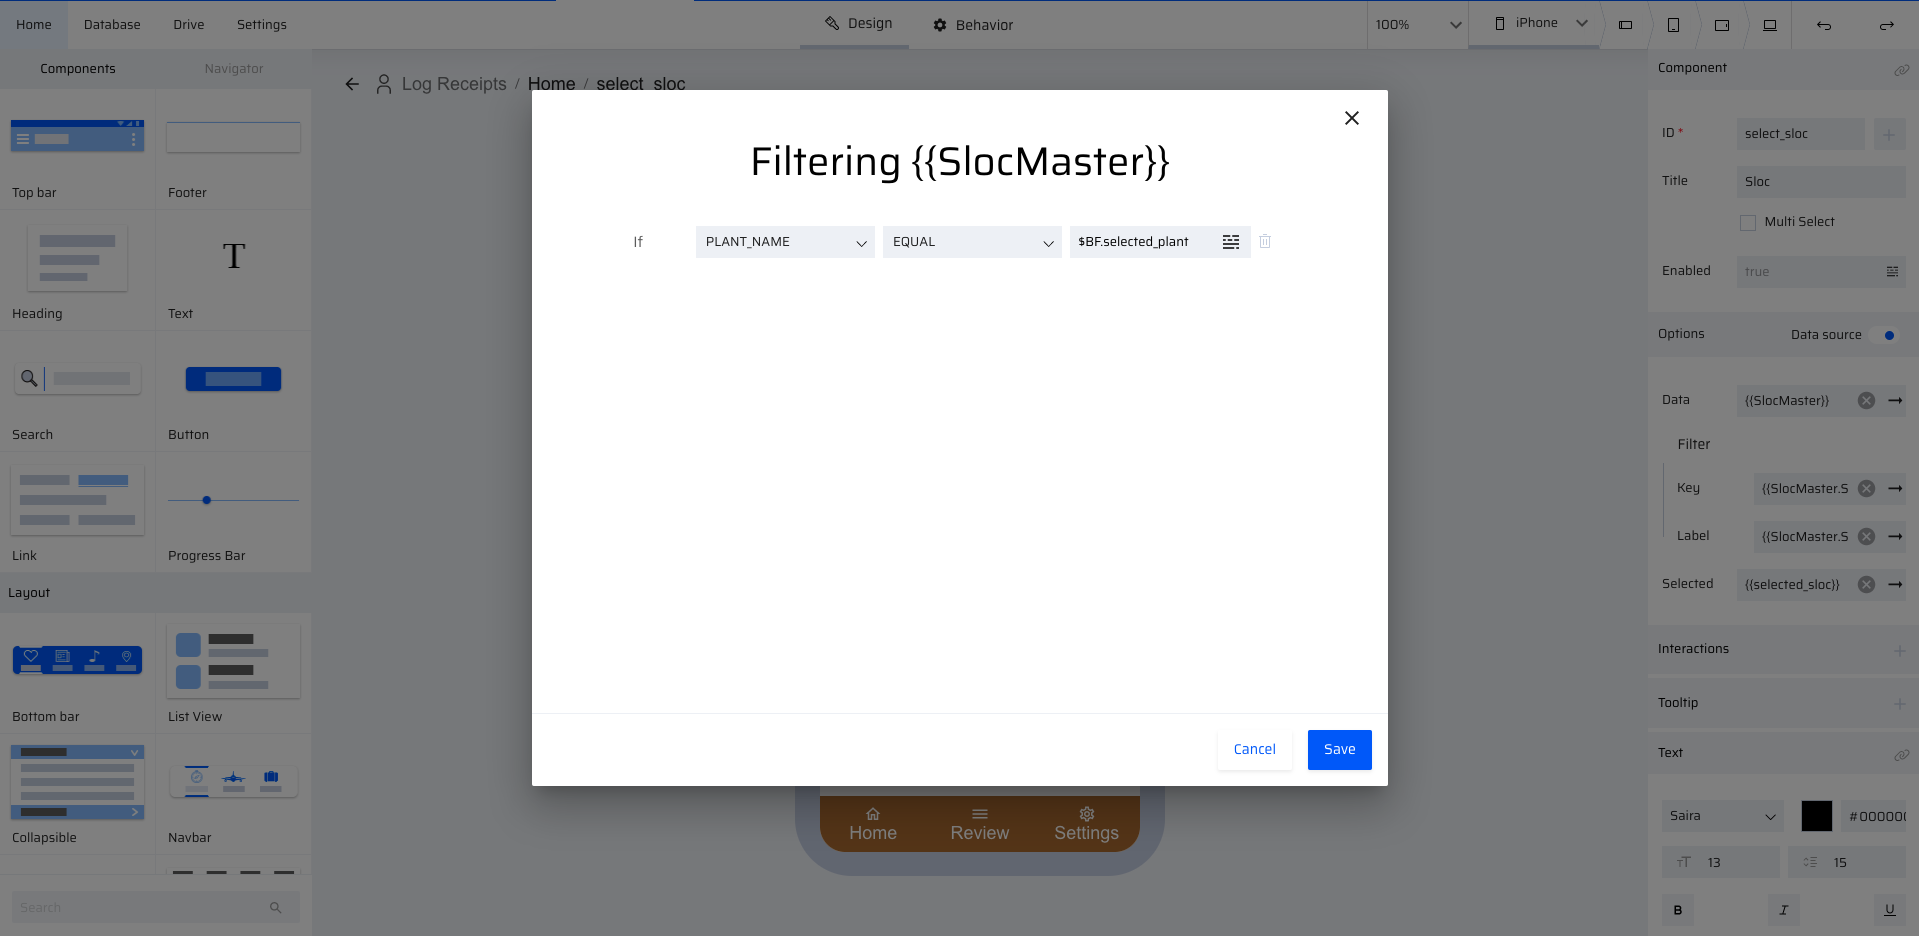Save the filter settings
The width and height of the screenshot is (1919, 936).
[1339, 750]
